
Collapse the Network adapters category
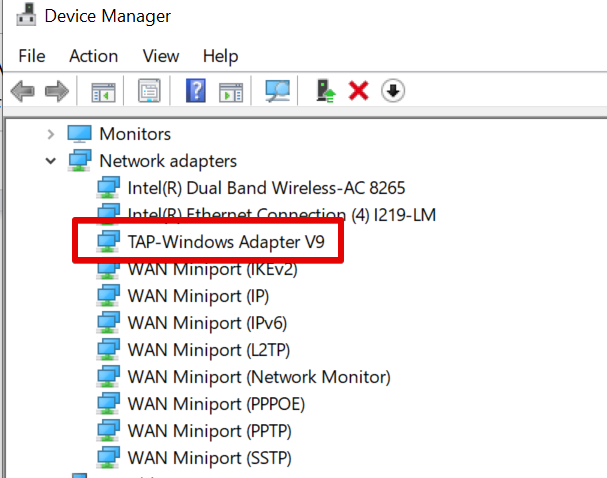[x=51, y=161]
